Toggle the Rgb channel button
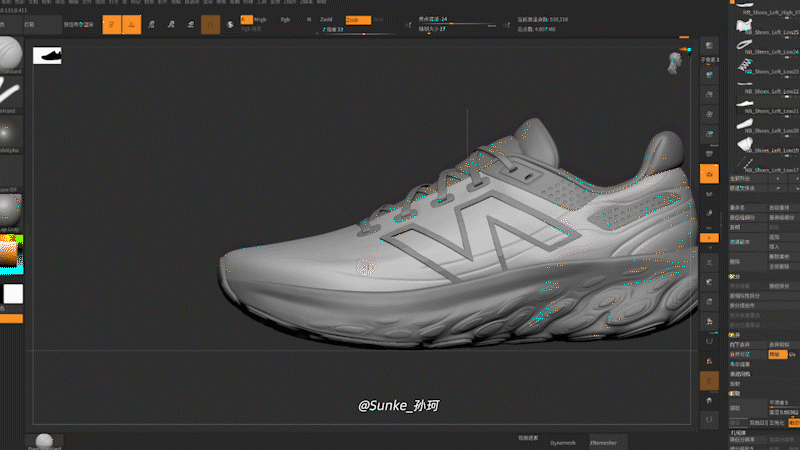This screenshot has width=800, height=450. tap(285, 19)
